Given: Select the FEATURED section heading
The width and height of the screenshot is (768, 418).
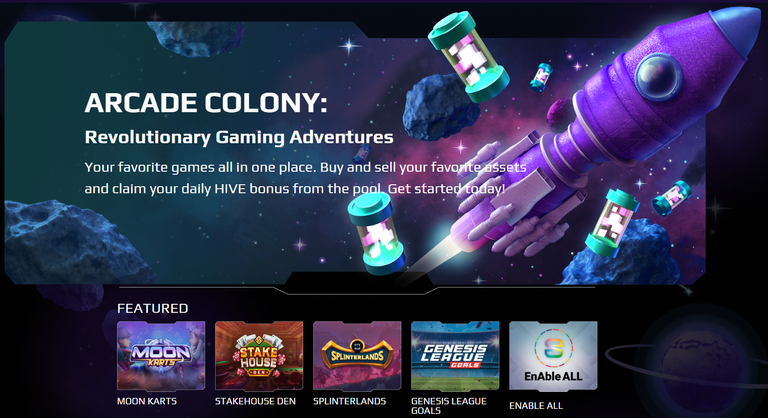Looking at the screenshot, I should pyautogui.click(x=152, y=308).
